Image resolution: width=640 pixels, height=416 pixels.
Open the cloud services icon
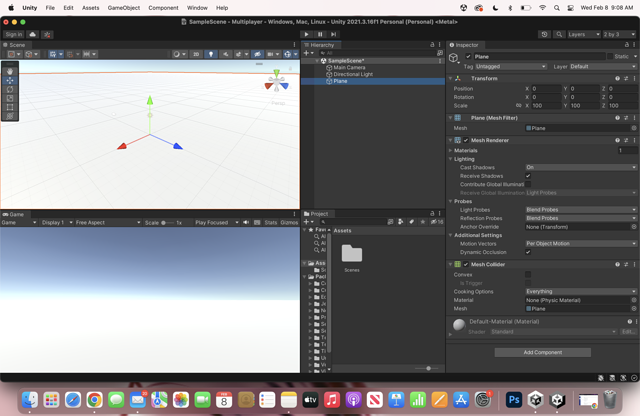coord(33,34)
